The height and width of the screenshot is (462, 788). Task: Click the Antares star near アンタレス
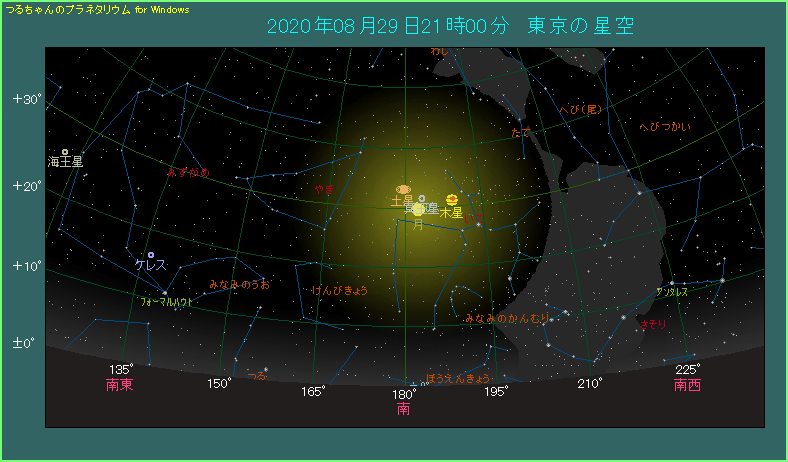[673, 283]
